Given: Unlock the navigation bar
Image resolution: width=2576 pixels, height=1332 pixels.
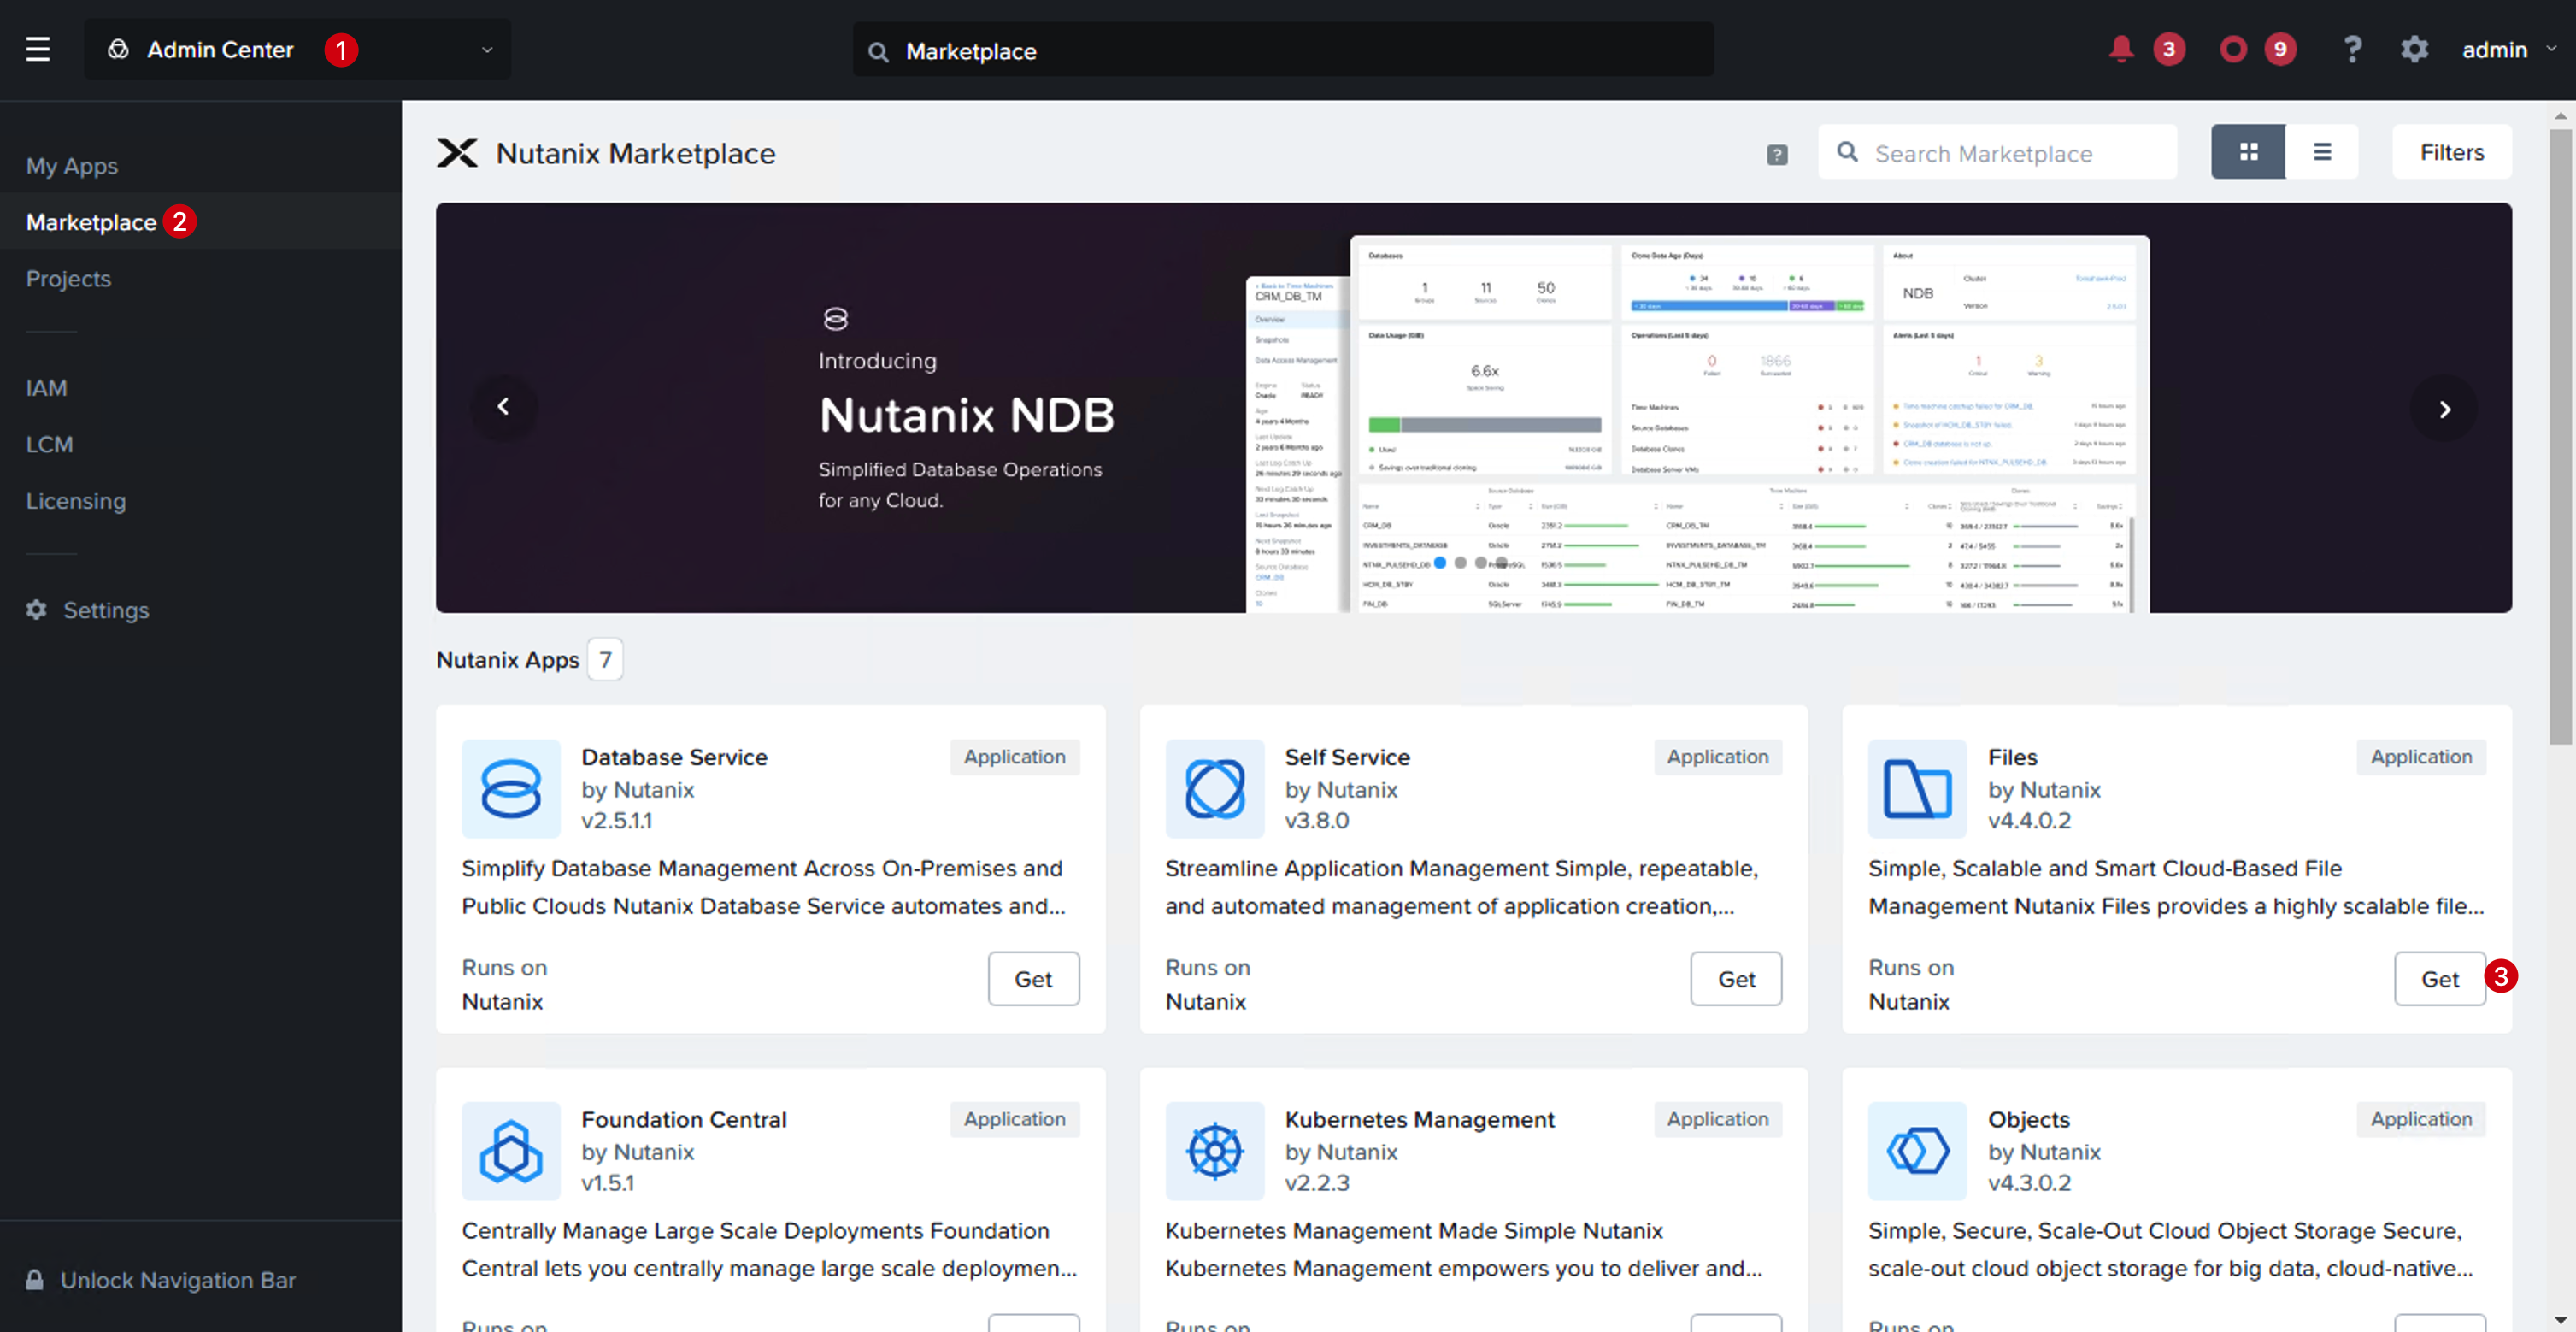Looking at the screenshot, I should click(160, 1280).
